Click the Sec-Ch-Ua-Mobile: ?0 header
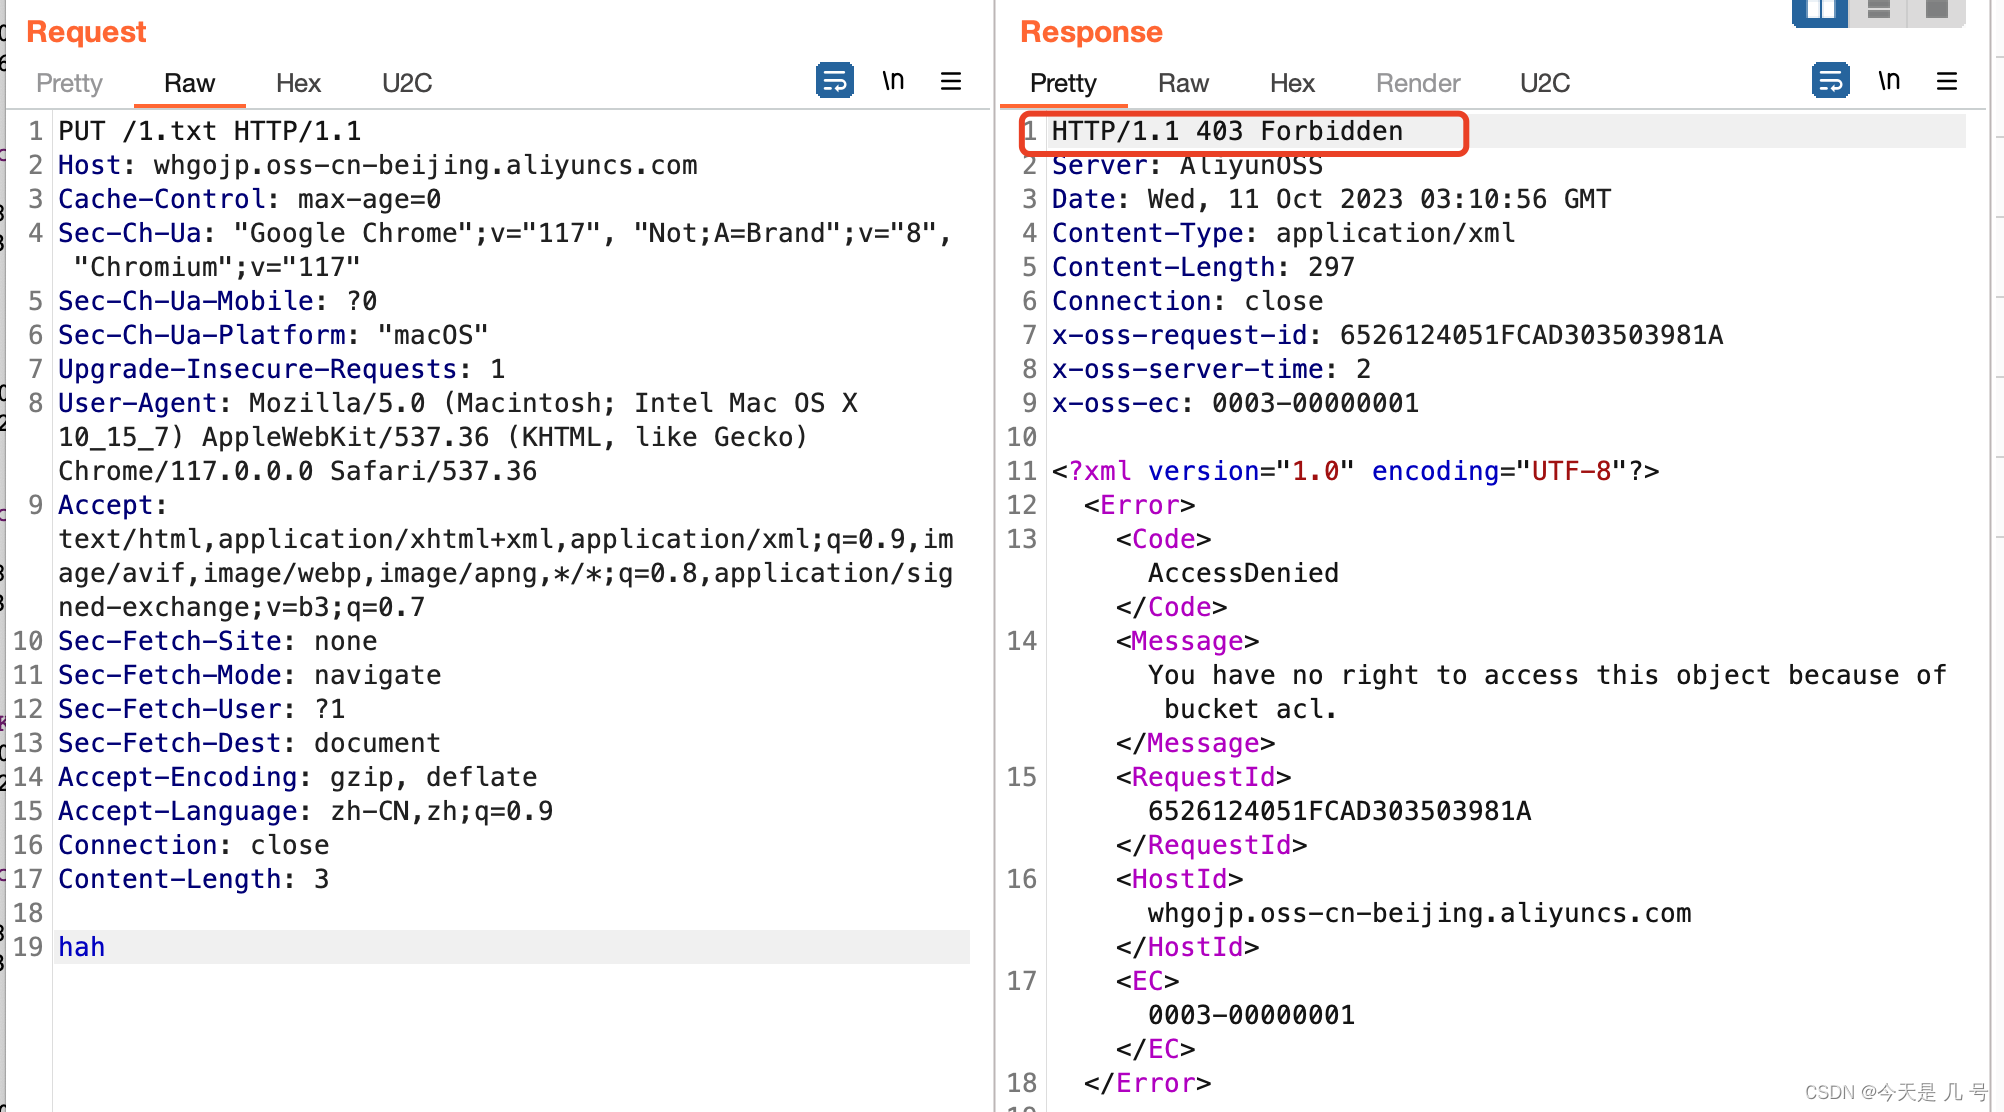The width and height of the screenshot is (2004, 1112). 217,301
